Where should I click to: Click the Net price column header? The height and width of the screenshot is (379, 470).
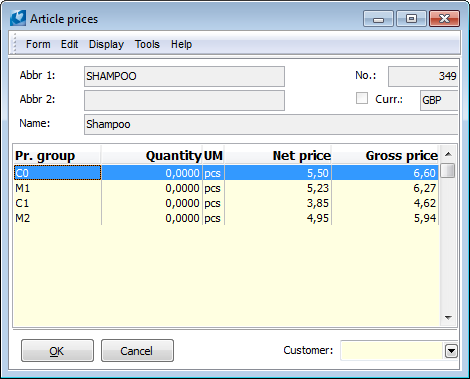click(278, 155)
